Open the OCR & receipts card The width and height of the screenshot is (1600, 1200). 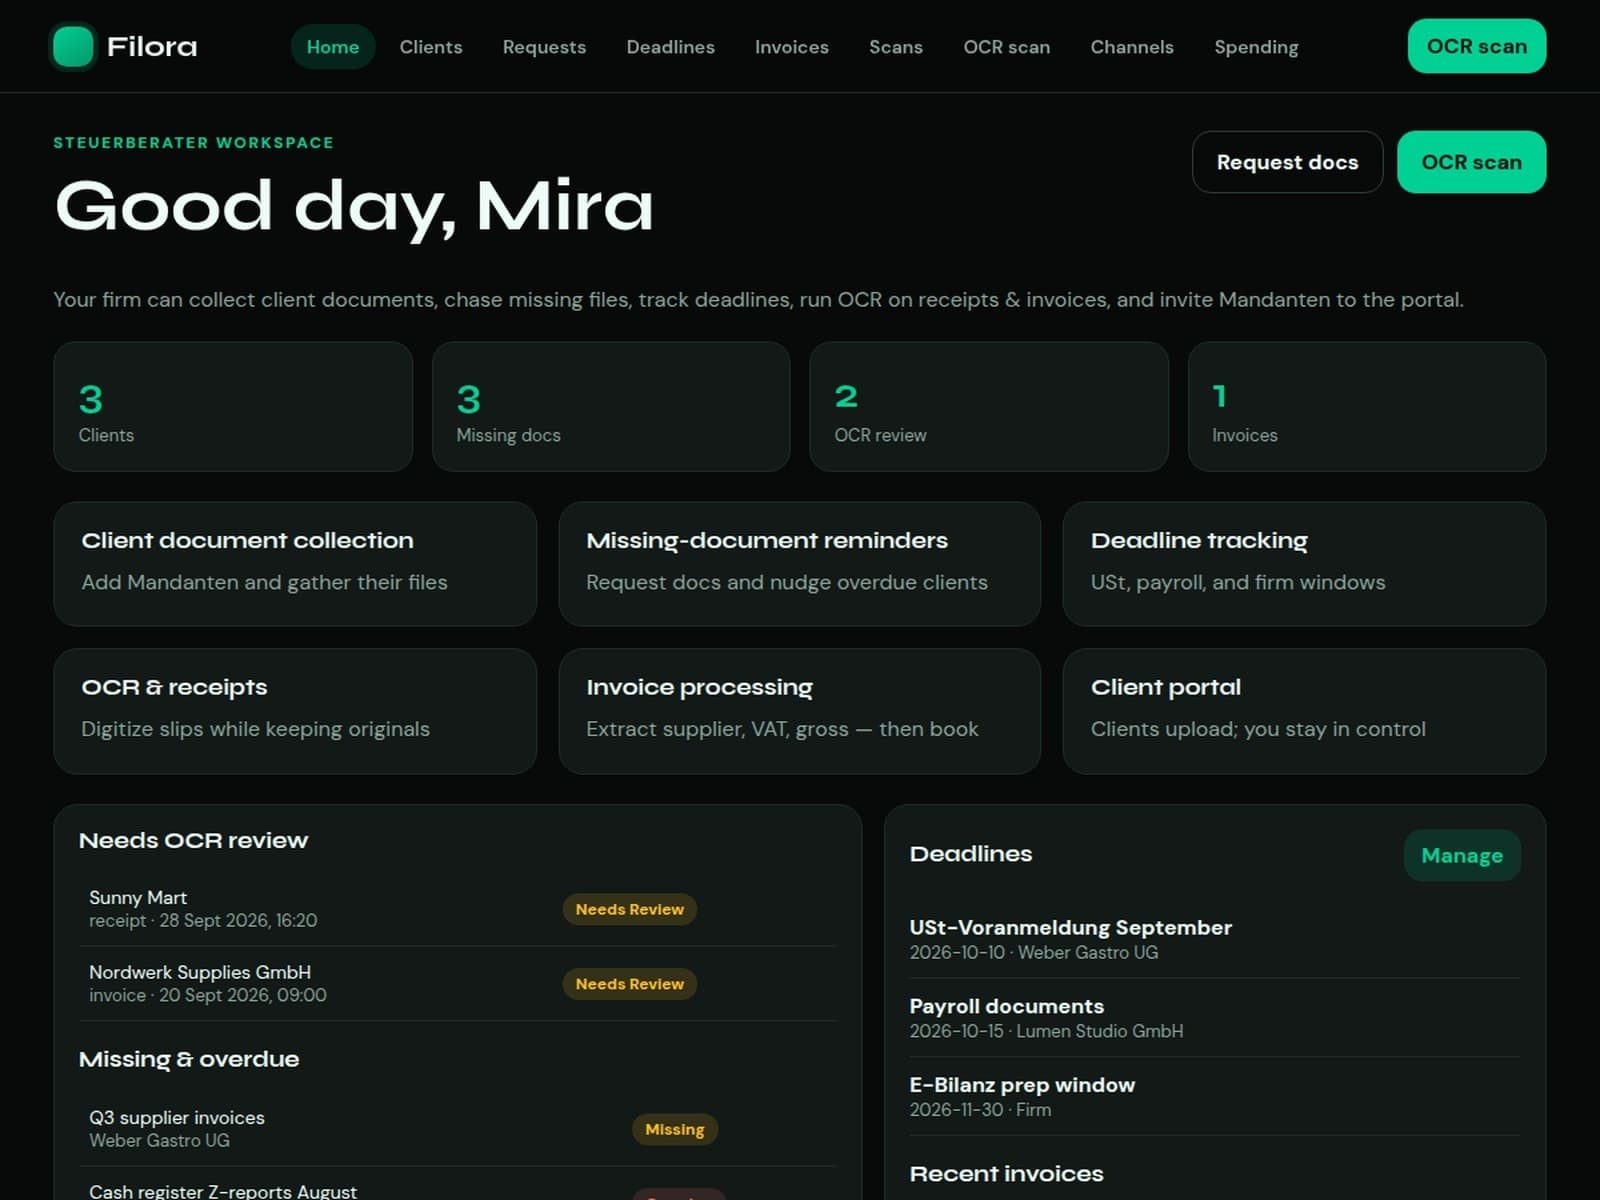tap(295, 711)
